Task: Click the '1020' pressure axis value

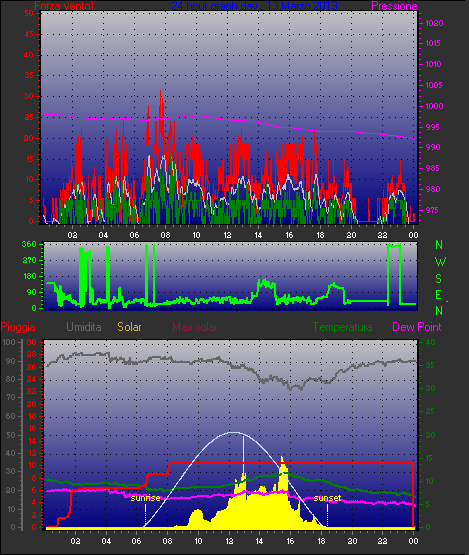Action: (434, 23)
